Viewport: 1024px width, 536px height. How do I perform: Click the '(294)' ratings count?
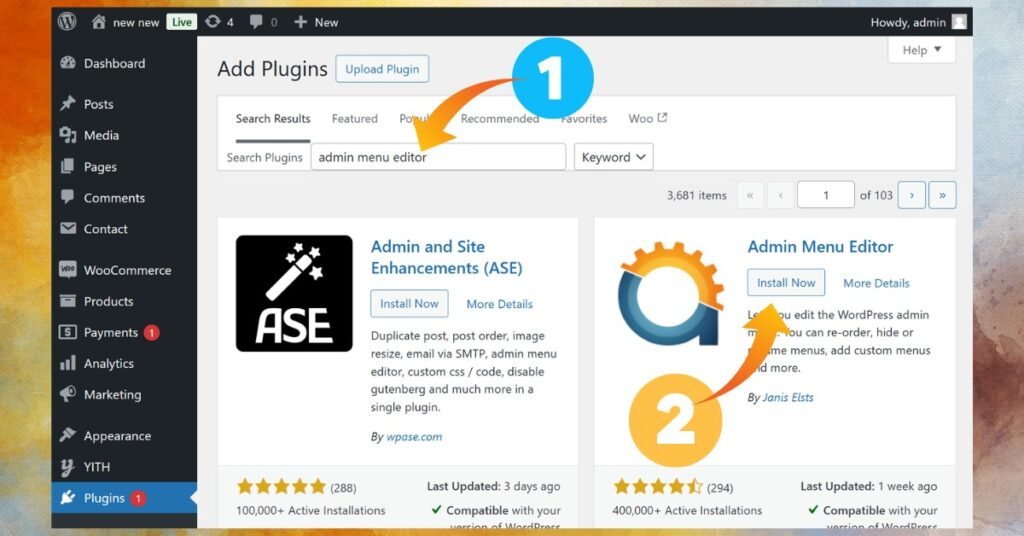[720, 488]
